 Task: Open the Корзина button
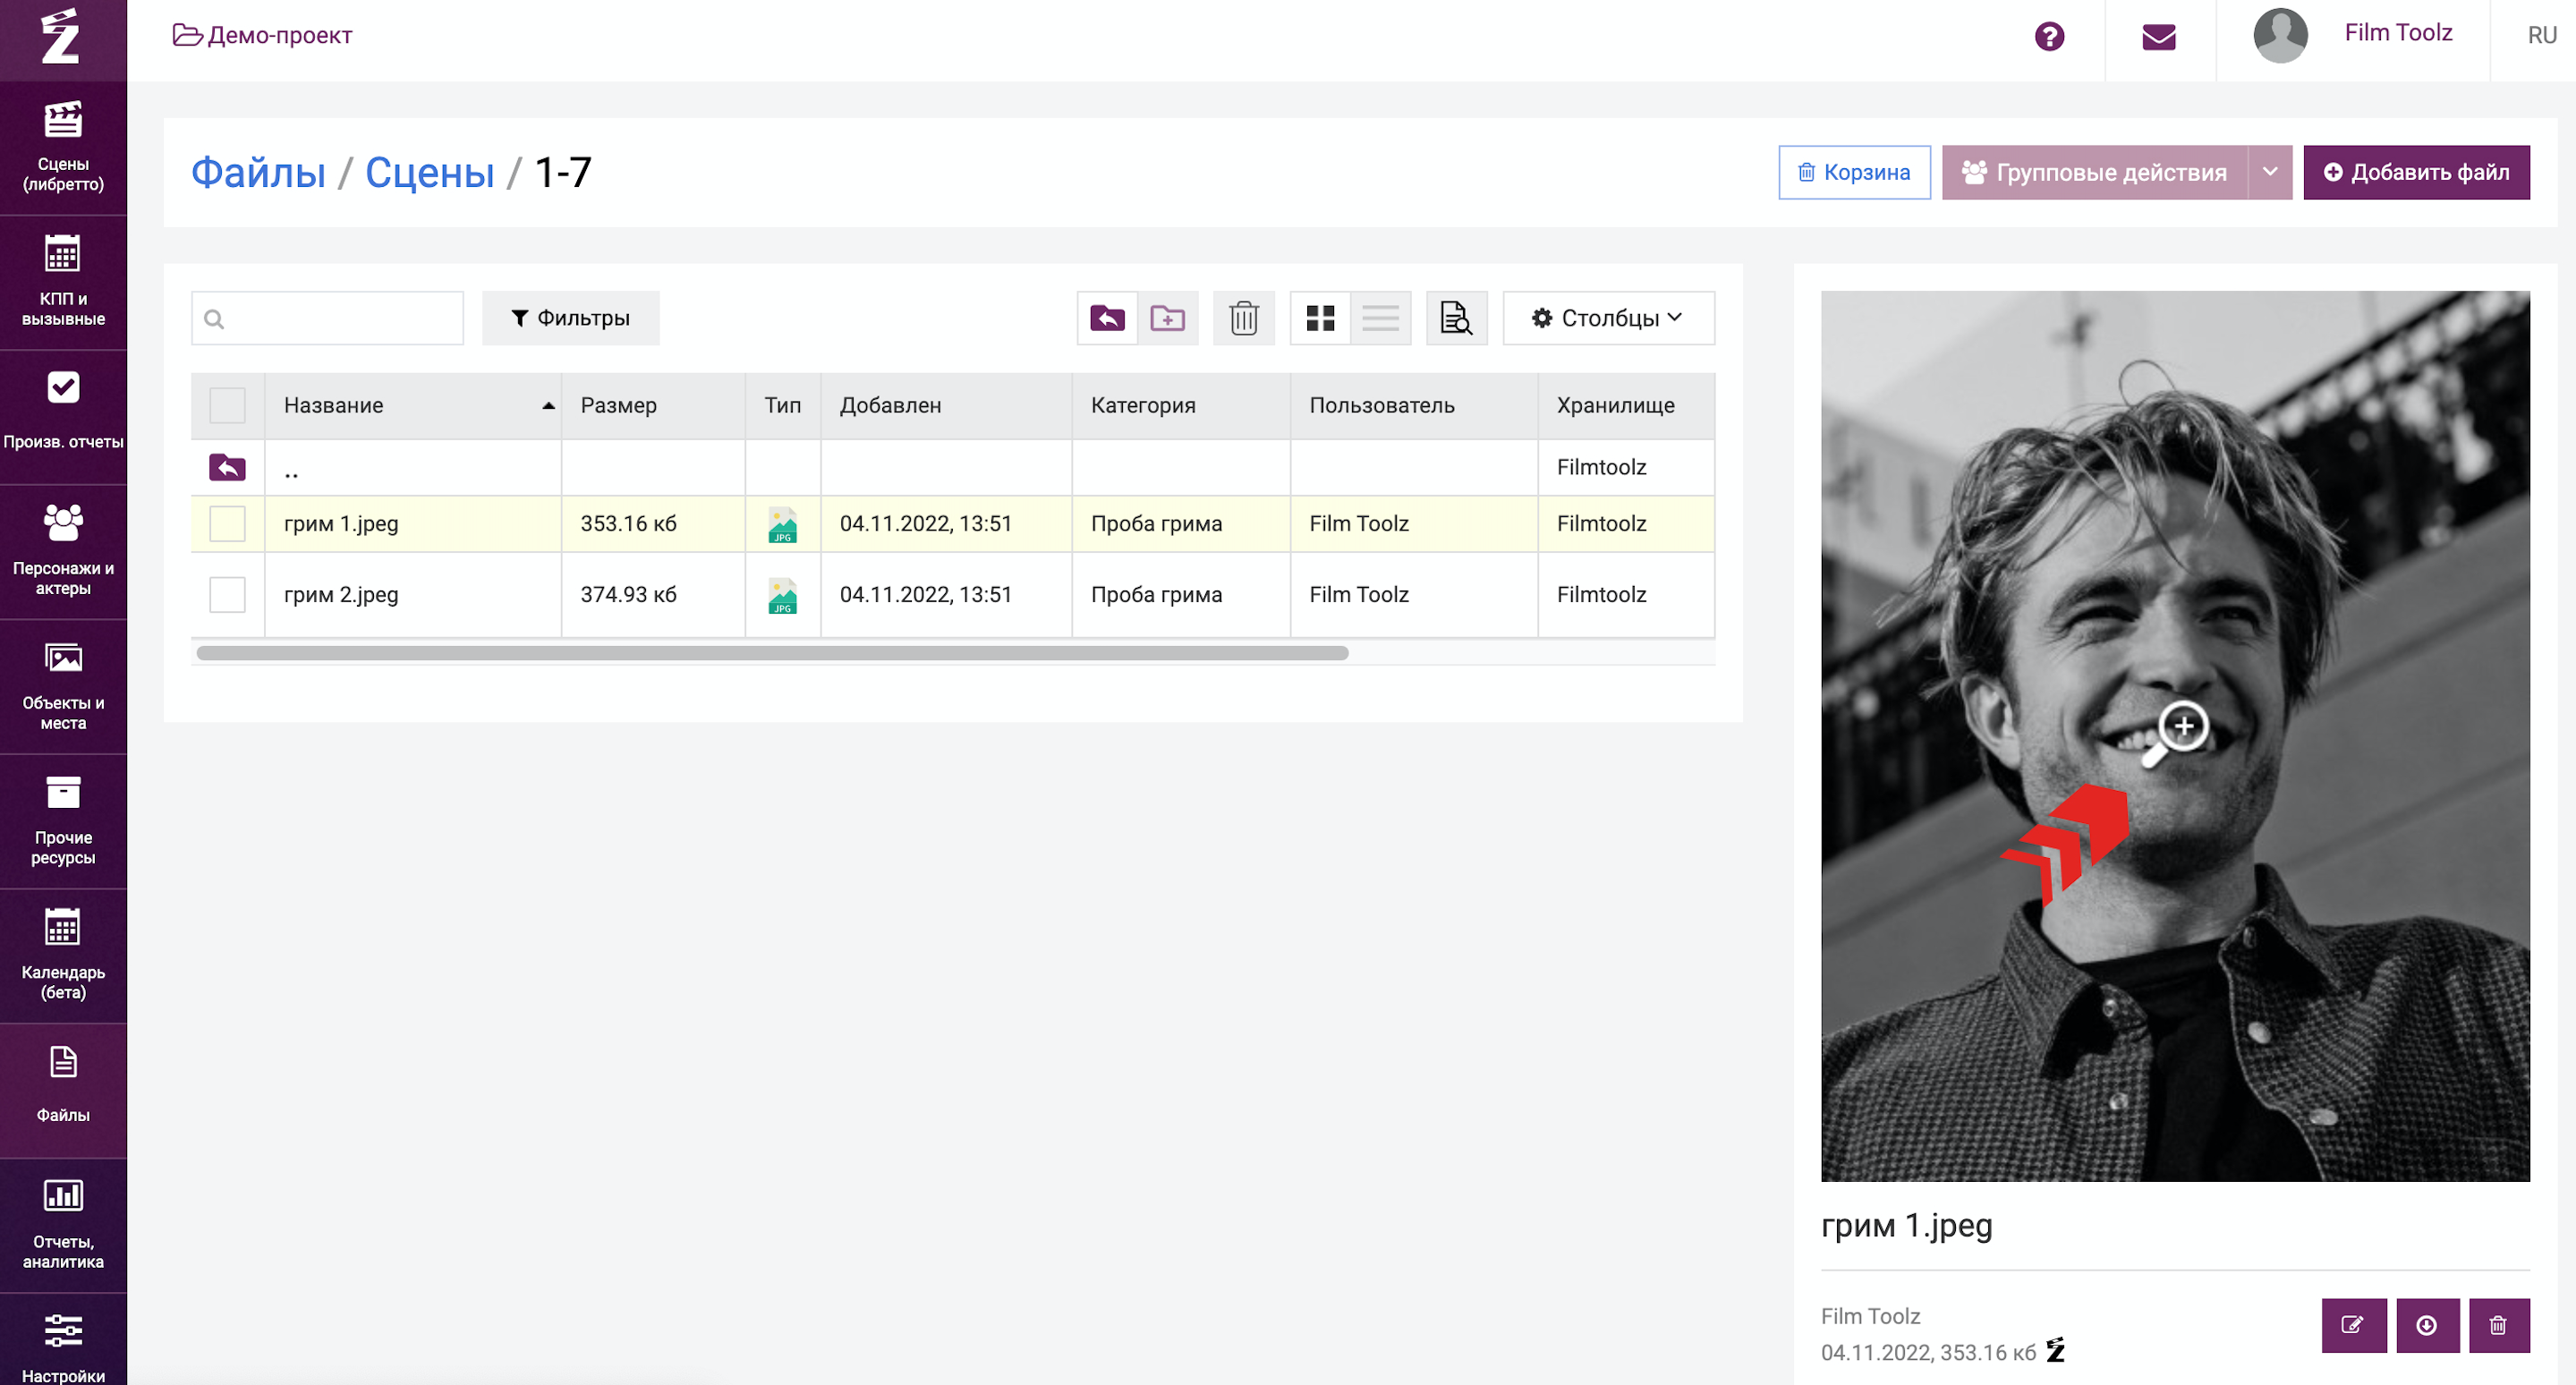(x=1854, y=172)
